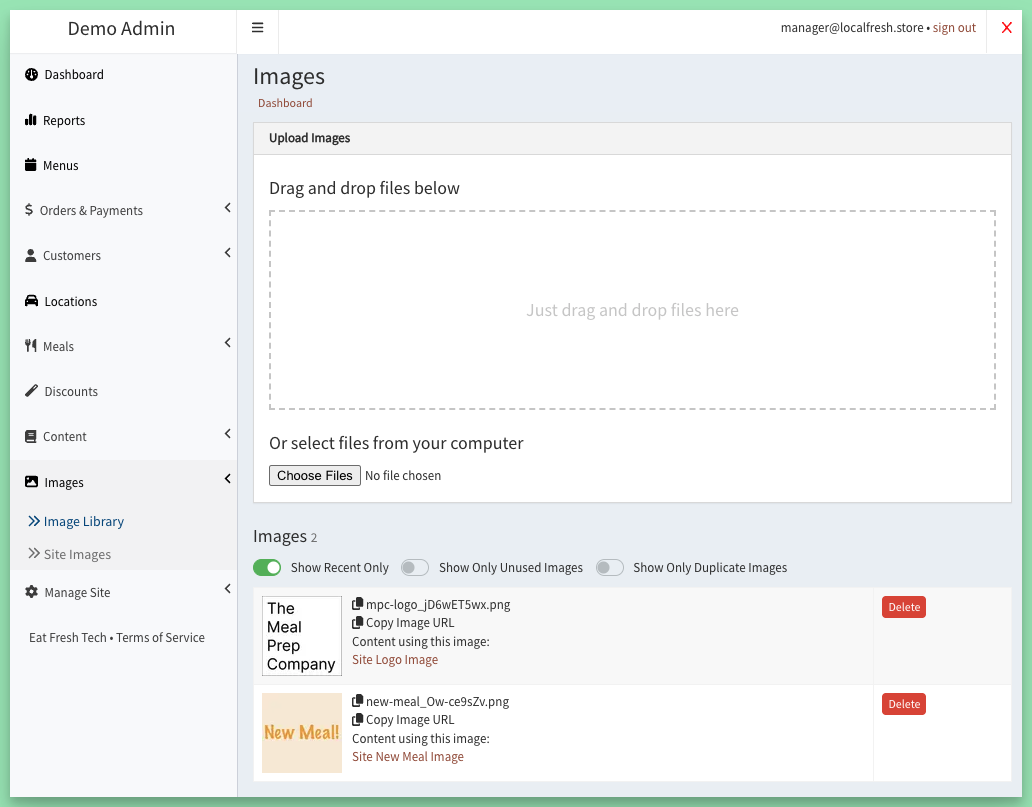This screenshot has width=1032, height=807.
Task: Click the hamburger menu icon
Action: pos(257,28)
